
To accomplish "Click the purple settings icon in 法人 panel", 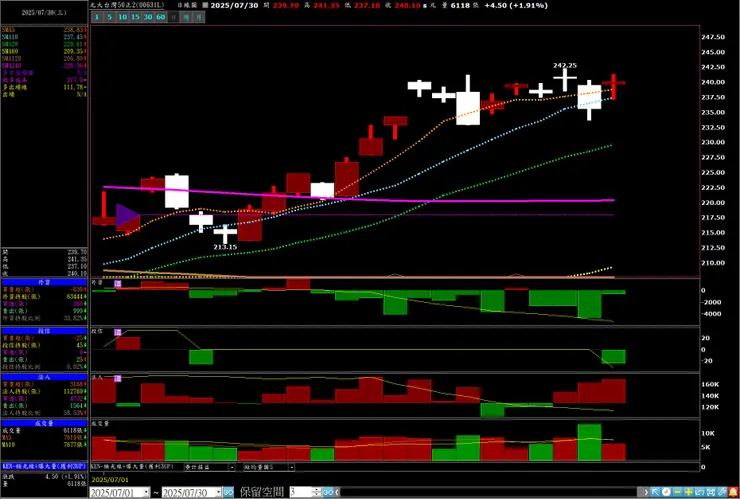I will tap(118, 378).
